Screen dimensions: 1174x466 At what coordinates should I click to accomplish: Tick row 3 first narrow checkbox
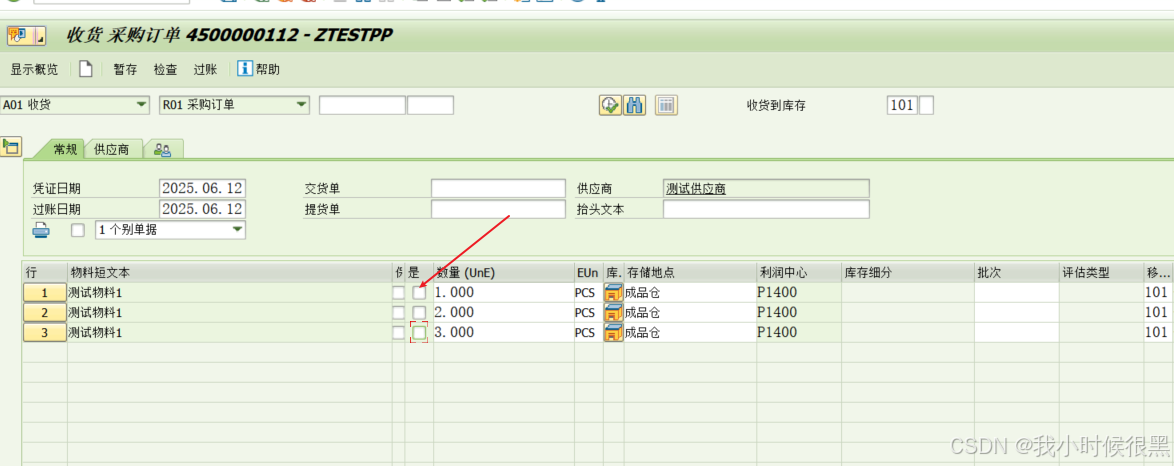(398, 333)
